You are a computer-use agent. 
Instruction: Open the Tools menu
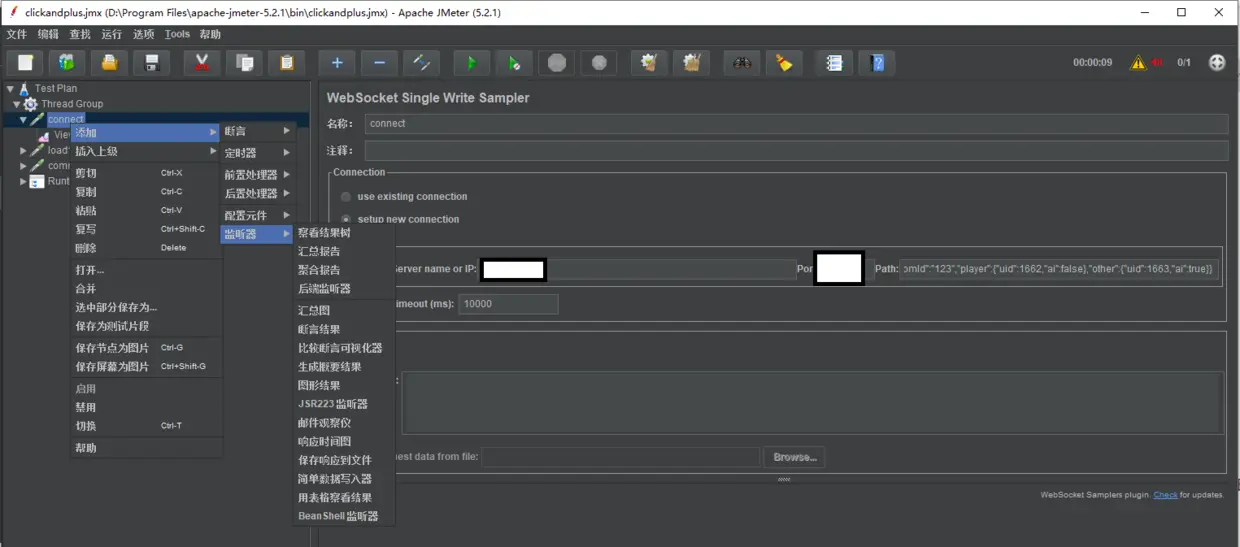(177, 34)
